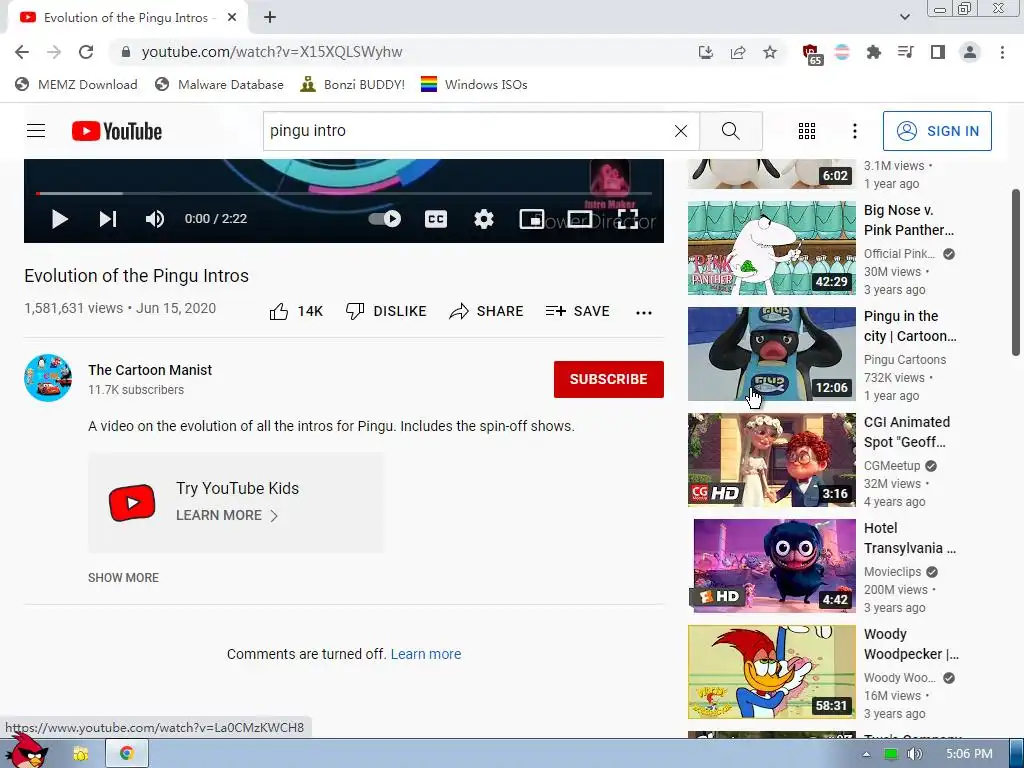Enter fullscreen mode

point(628,219)
